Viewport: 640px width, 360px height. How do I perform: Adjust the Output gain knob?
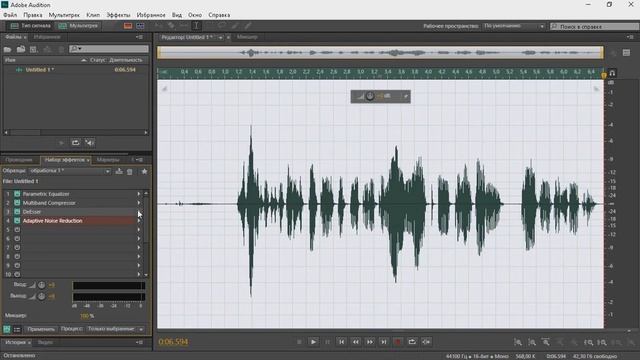(x=42, y=296)
